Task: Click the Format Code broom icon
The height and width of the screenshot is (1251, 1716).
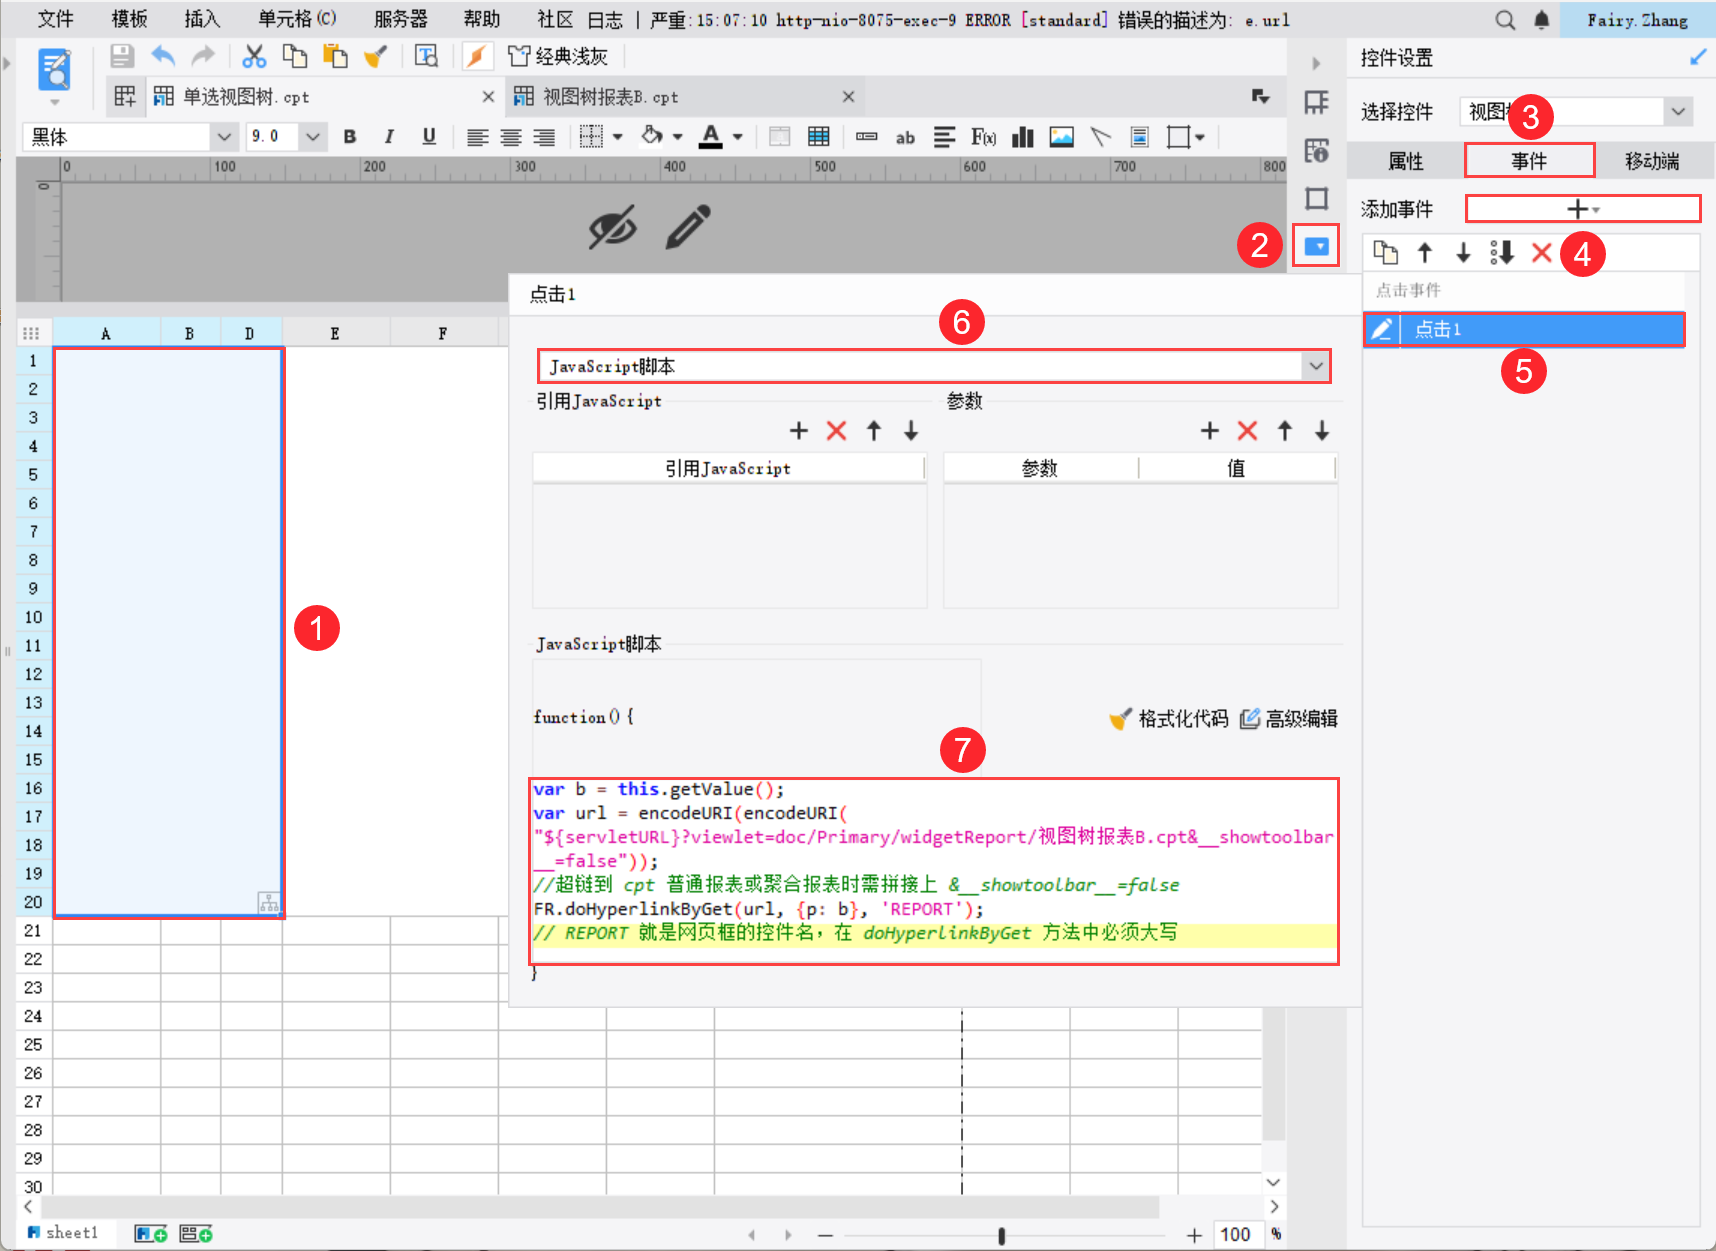Action: [x=1120, y=719]
